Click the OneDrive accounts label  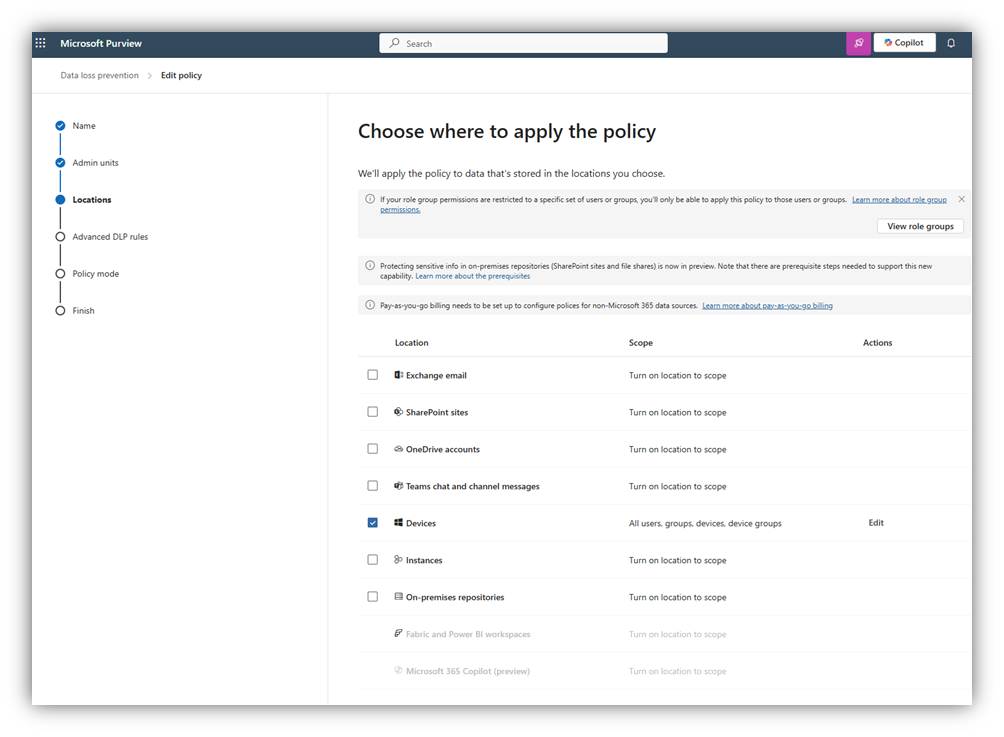442,449
